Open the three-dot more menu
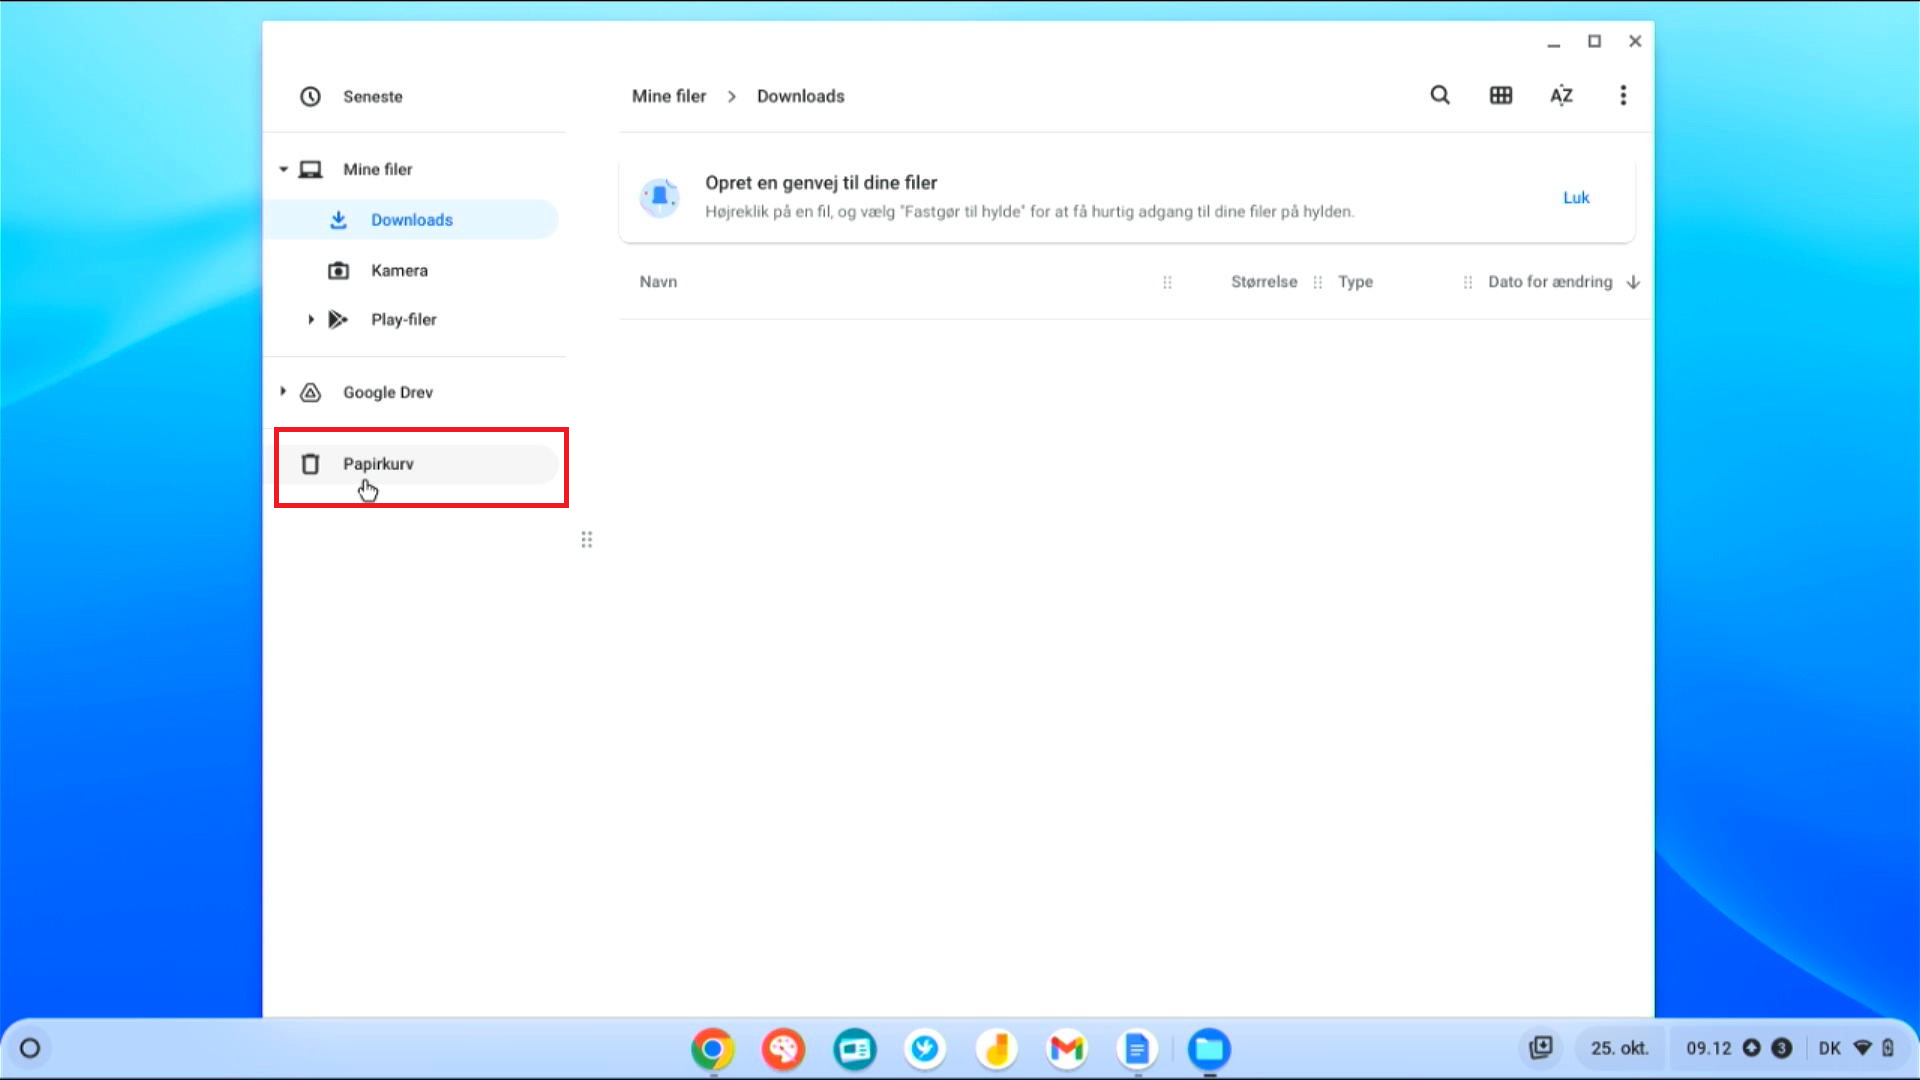Image resolution: width=1920 pixels, height=1080 pixels. (x=1622, y=95)
